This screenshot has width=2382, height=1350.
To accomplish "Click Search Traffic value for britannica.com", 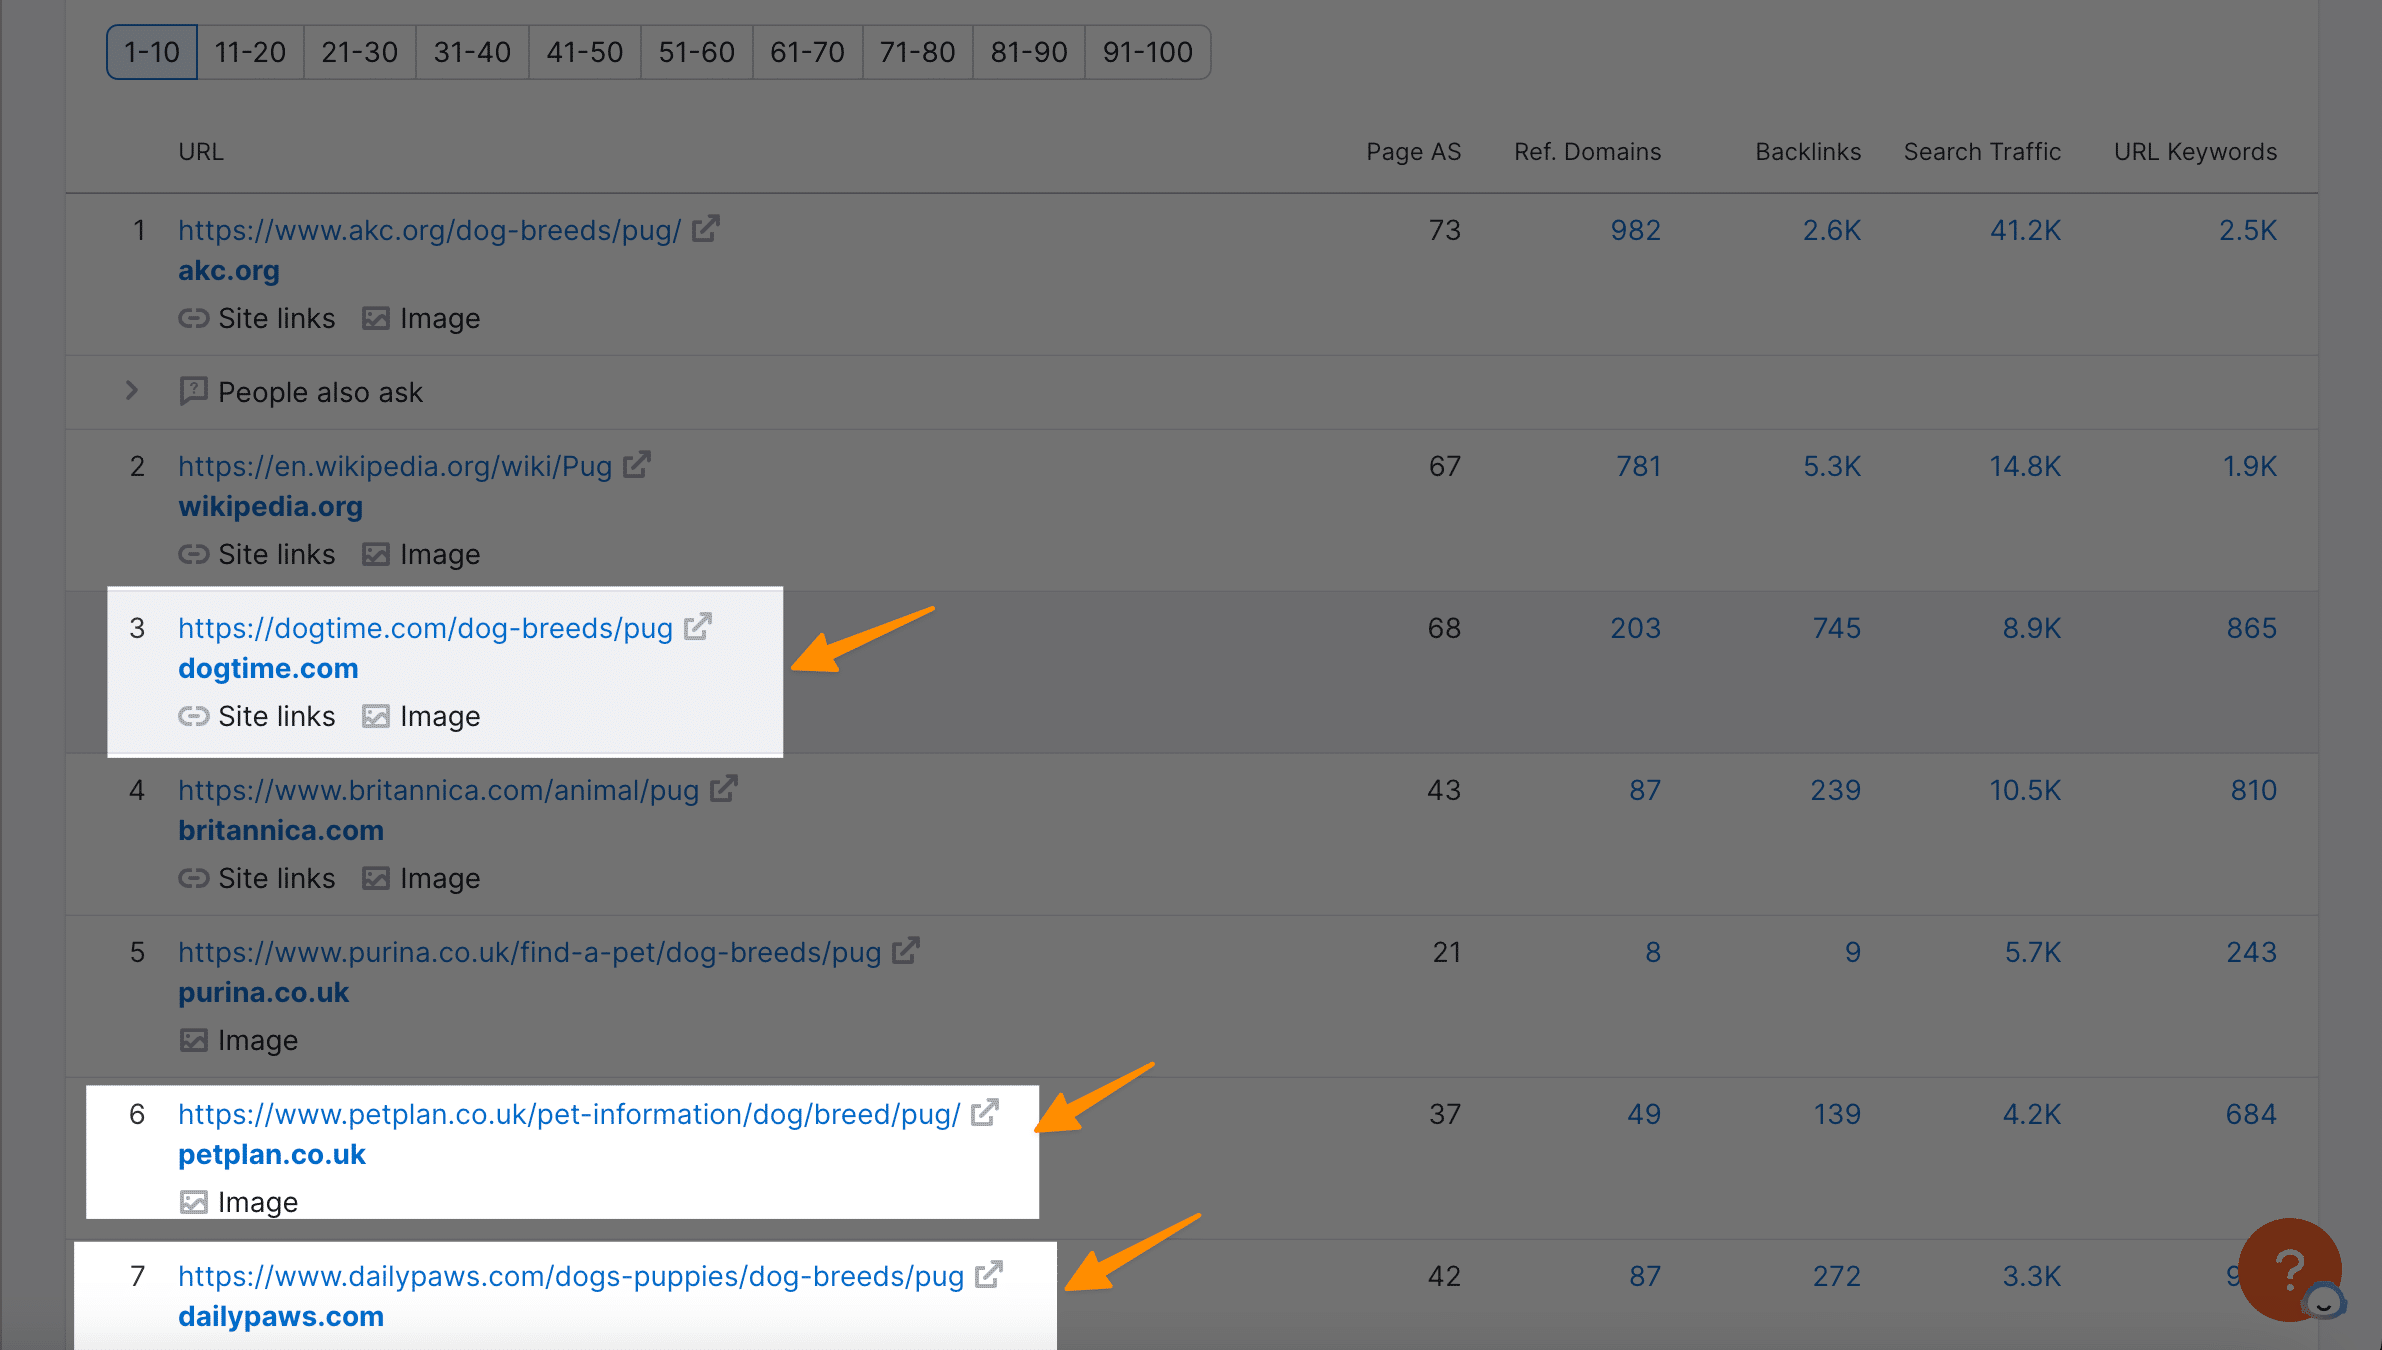I will point(2024,789).
